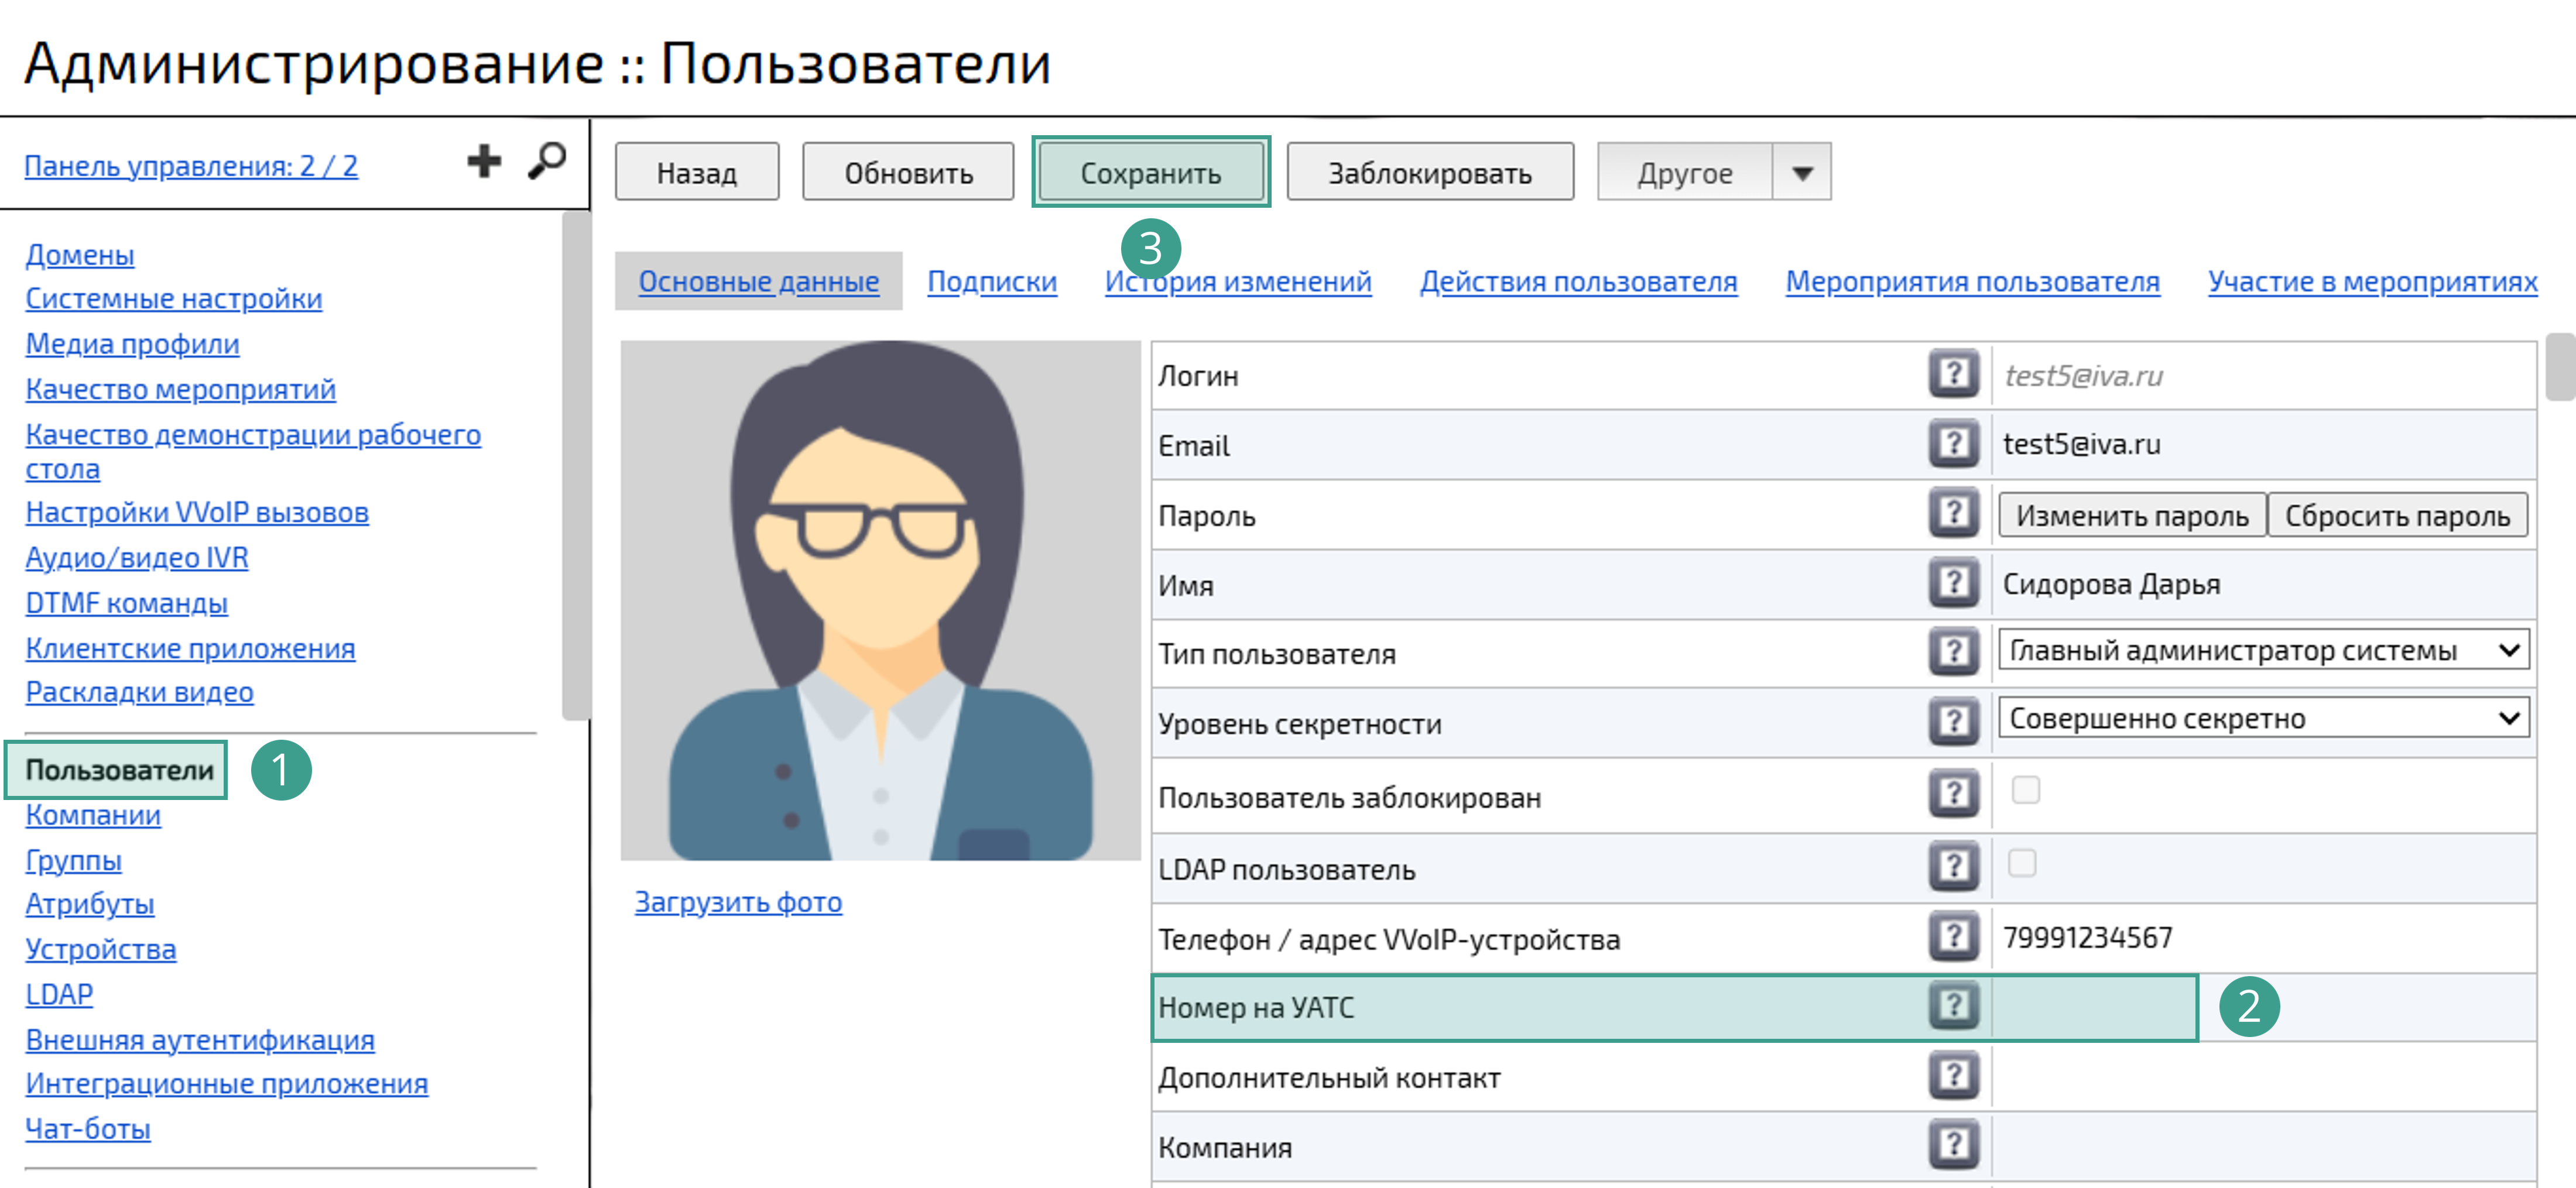Click the help icon next to Email
Image resolution: width=2576 pixels, height=1188 pixels.
pos(1954,442)
